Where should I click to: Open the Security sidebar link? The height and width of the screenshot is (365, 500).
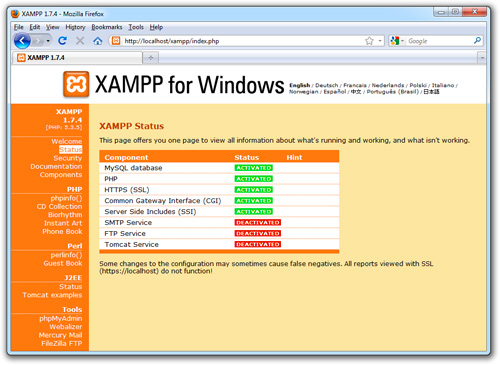pyautogui.click(x=68, y=158)
